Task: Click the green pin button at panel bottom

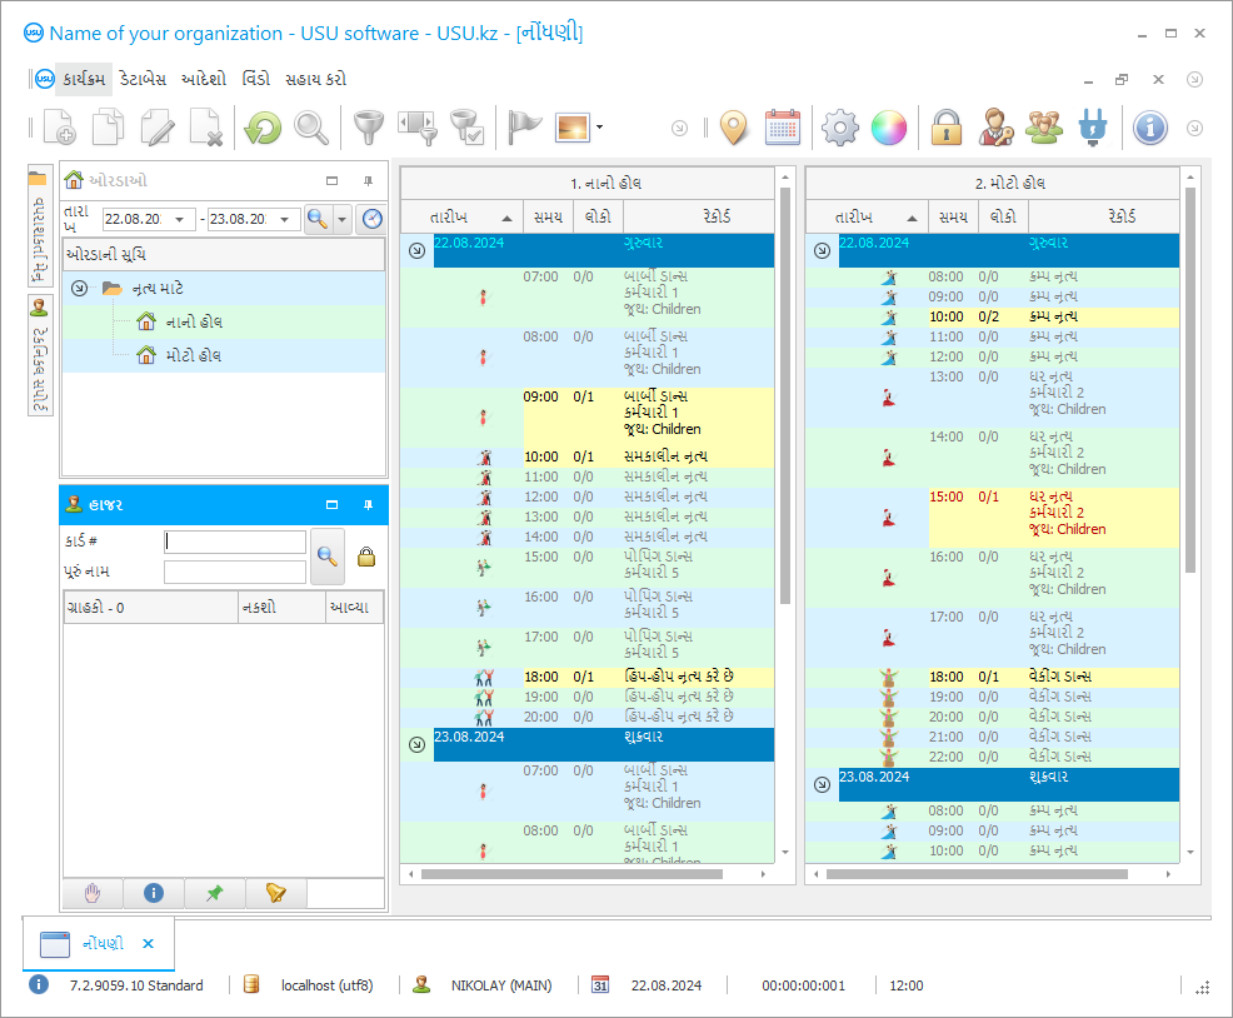Action: pos(215,893)
